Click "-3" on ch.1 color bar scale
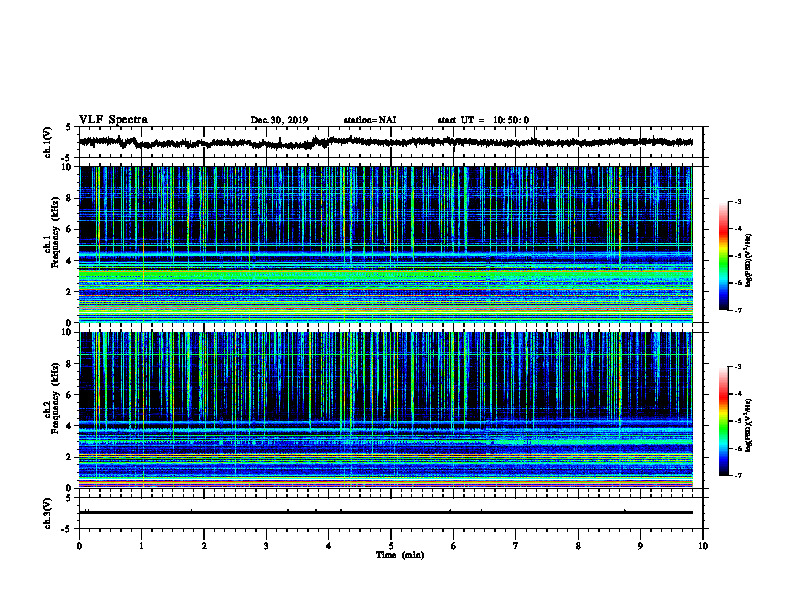 click(x=737, y=202)
